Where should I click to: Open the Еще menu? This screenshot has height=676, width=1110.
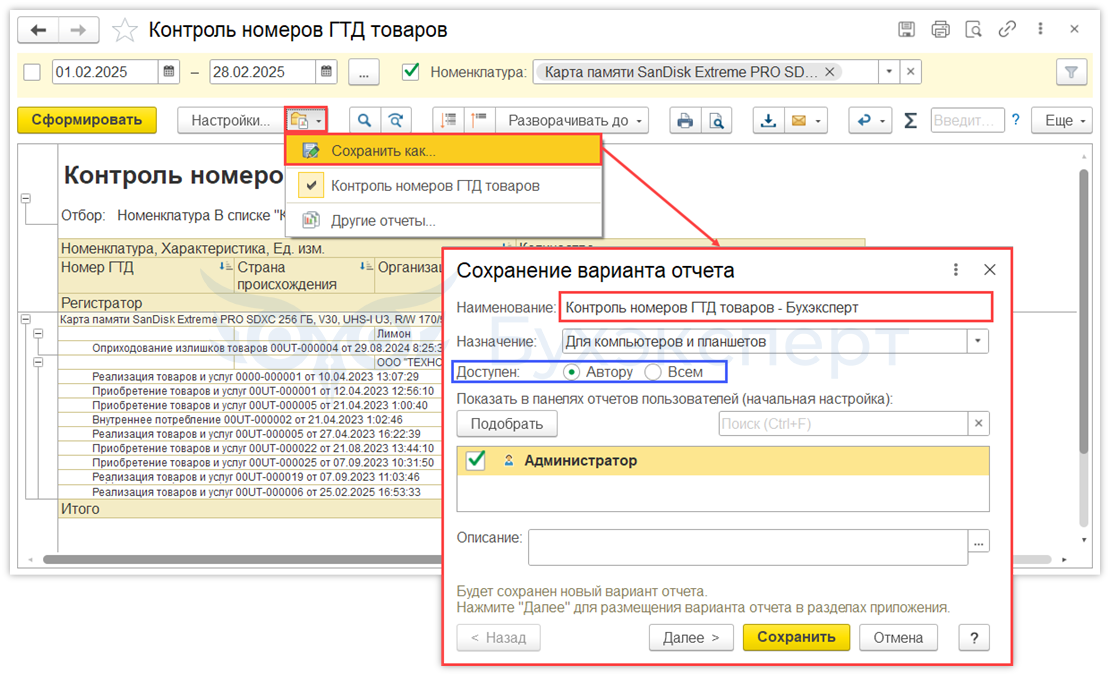click(1065, 121)
